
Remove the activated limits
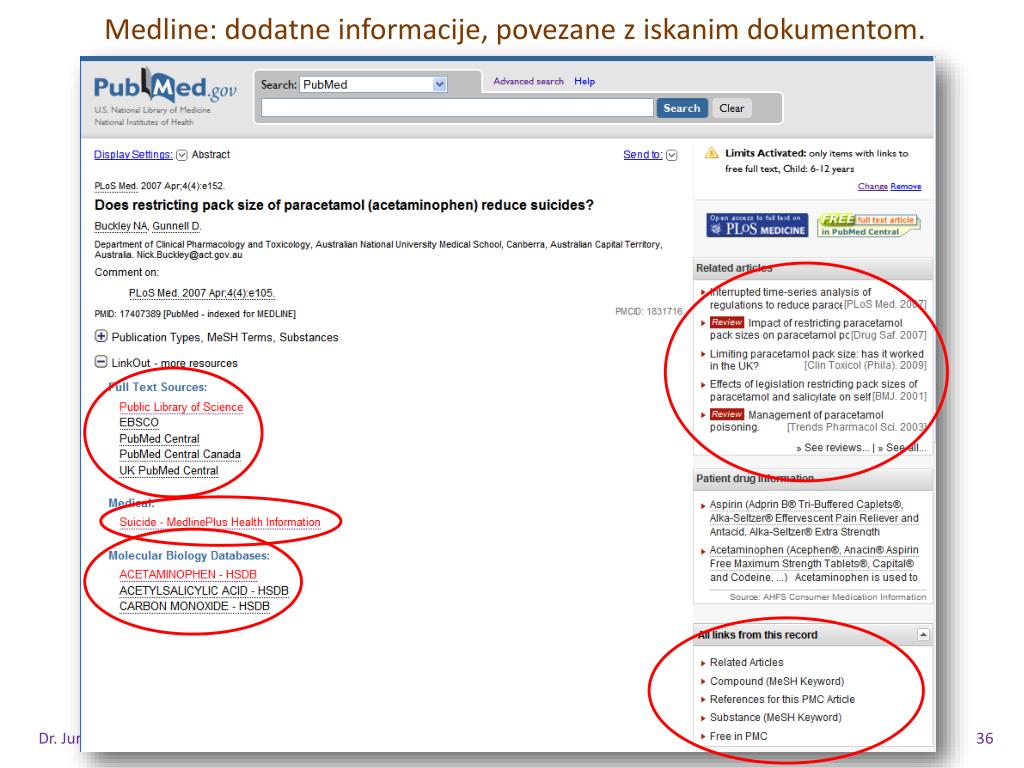(x=906, y=187)
